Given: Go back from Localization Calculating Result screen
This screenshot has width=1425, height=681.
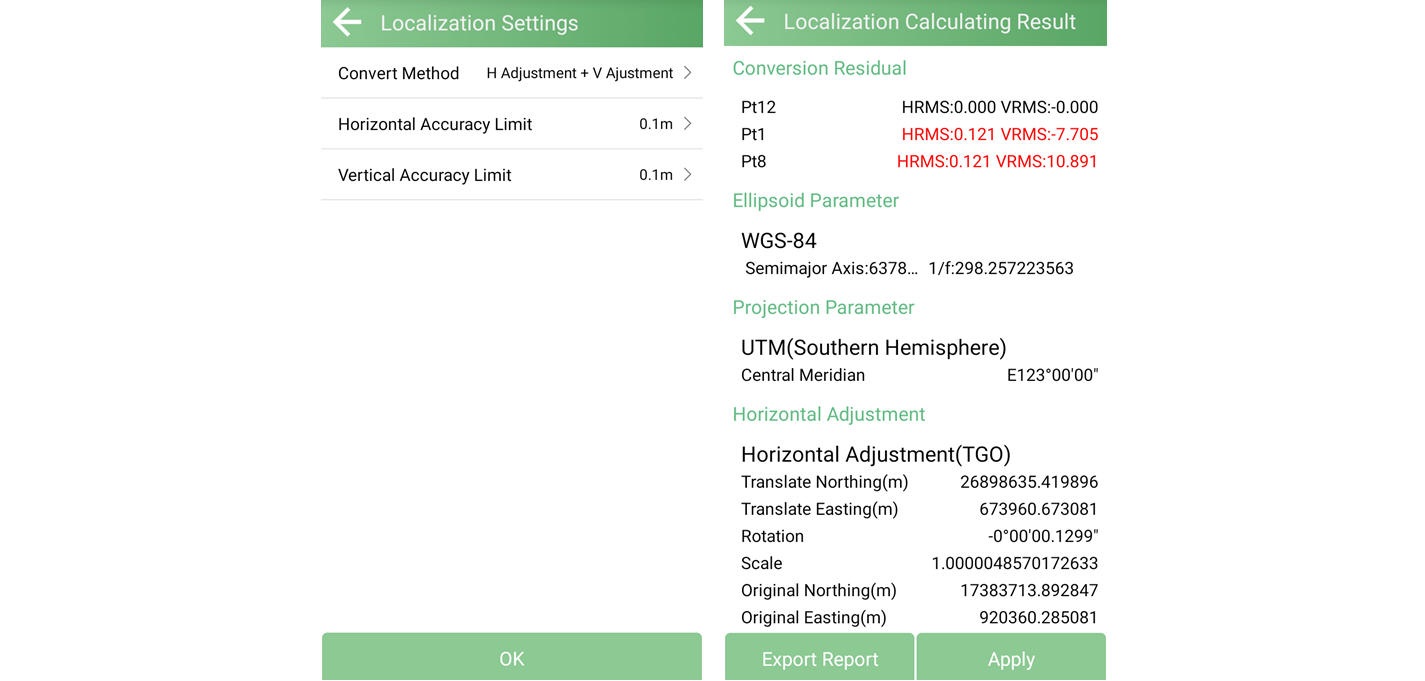Looking at the screenshot, I should 750,21.
